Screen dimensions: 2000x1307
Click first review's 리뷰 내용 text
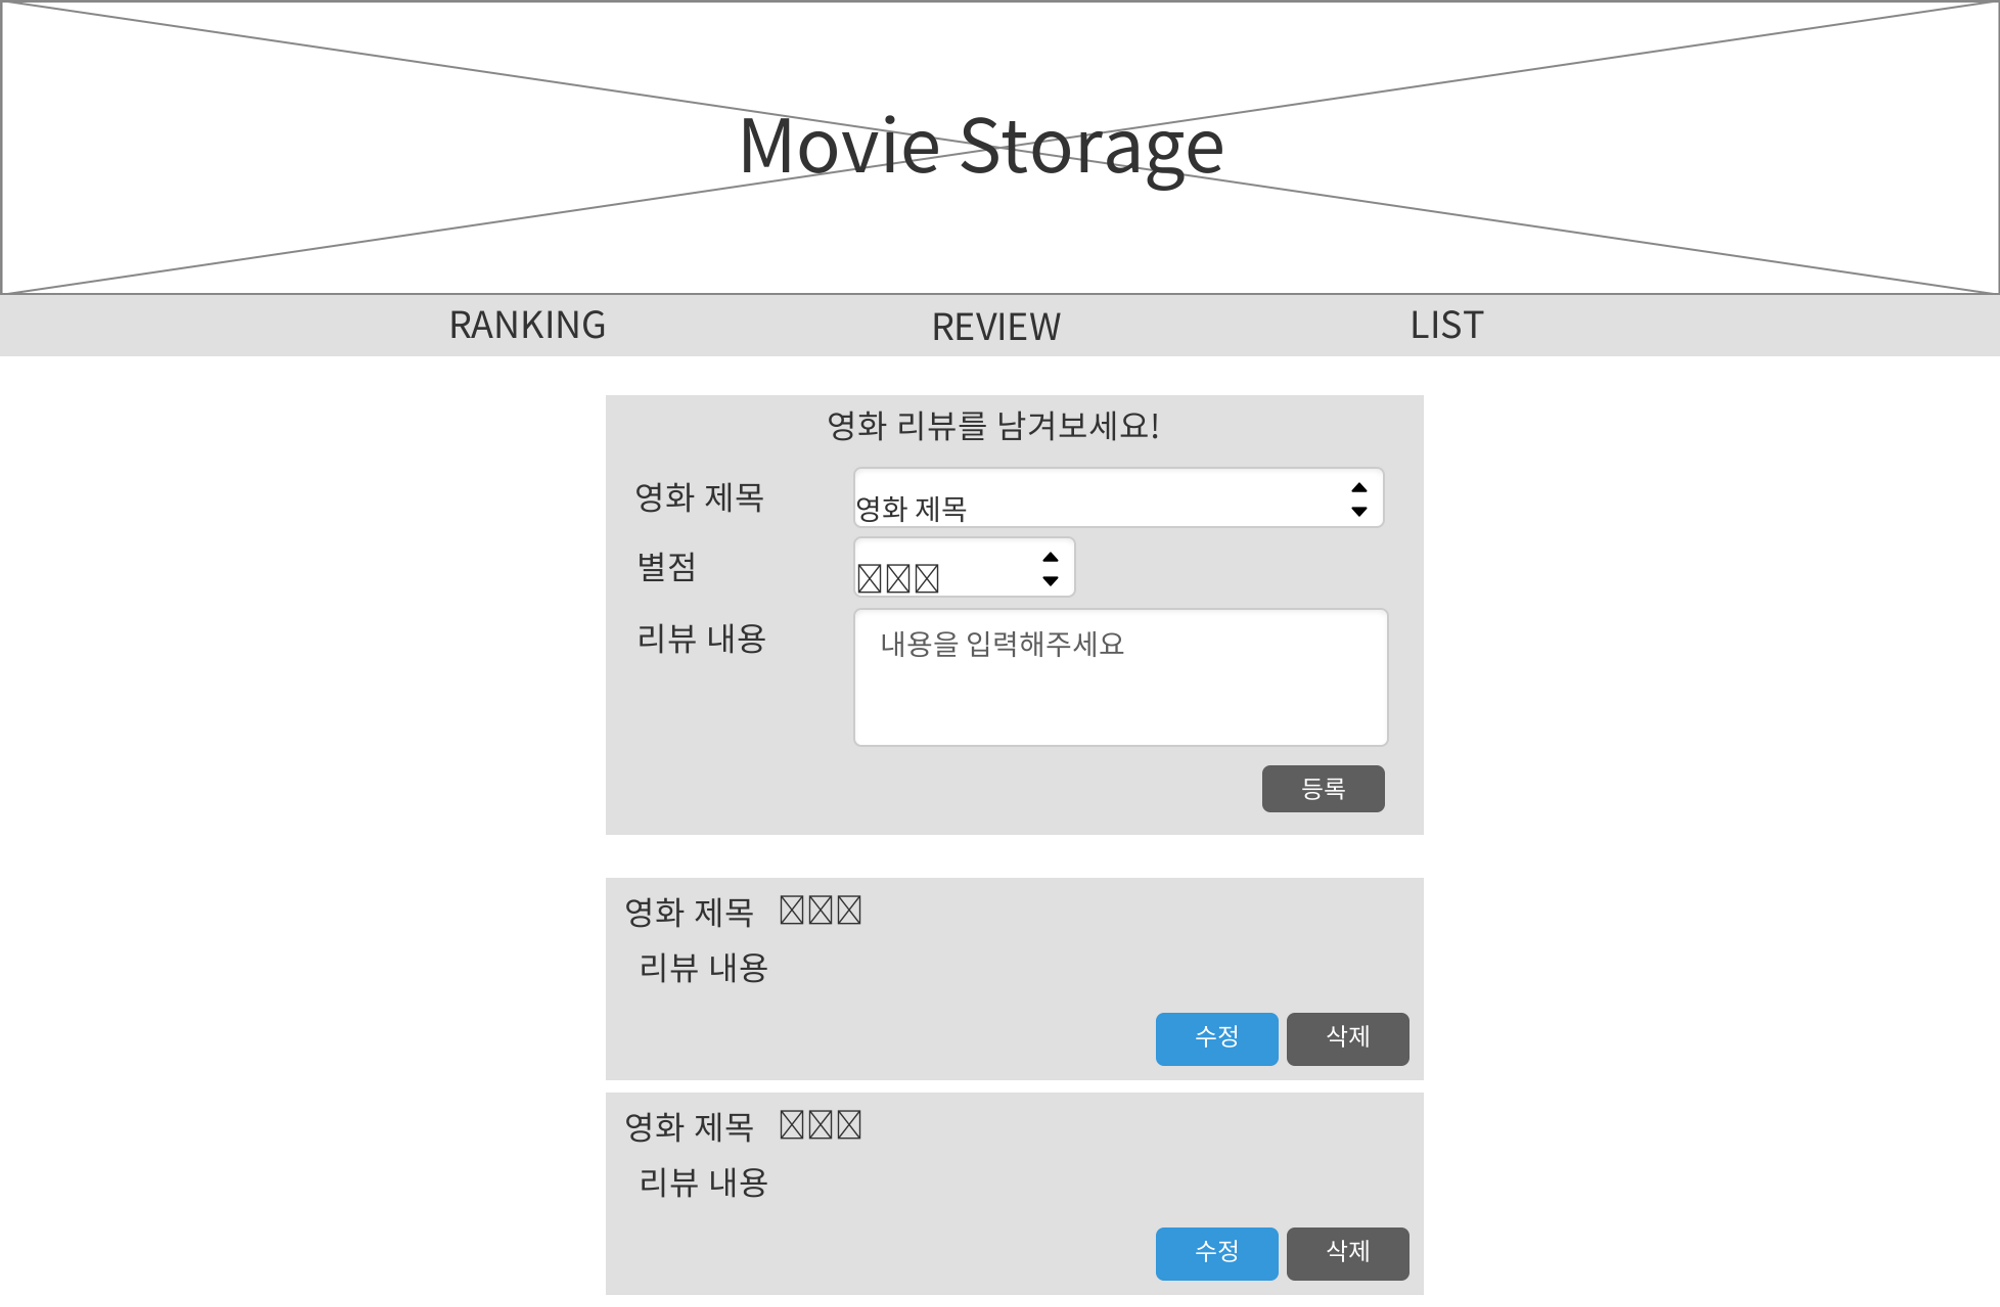click(703, 968)
